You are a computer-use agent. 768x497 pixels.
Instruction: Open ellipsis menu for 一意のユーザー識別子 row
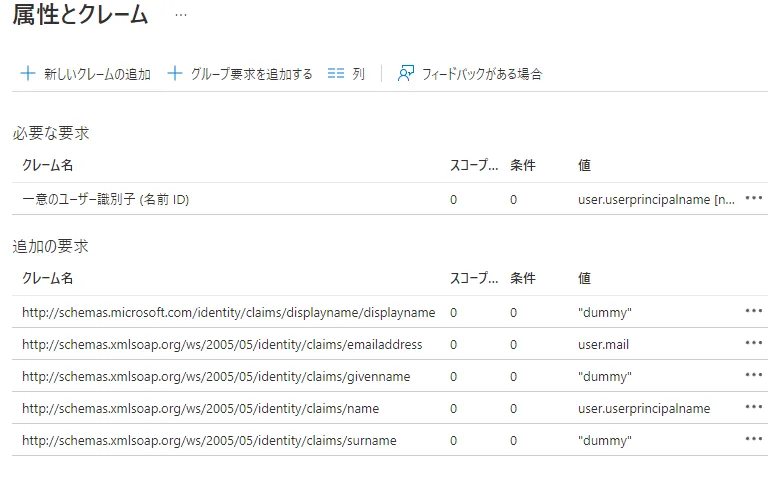[x=754, y=198]
